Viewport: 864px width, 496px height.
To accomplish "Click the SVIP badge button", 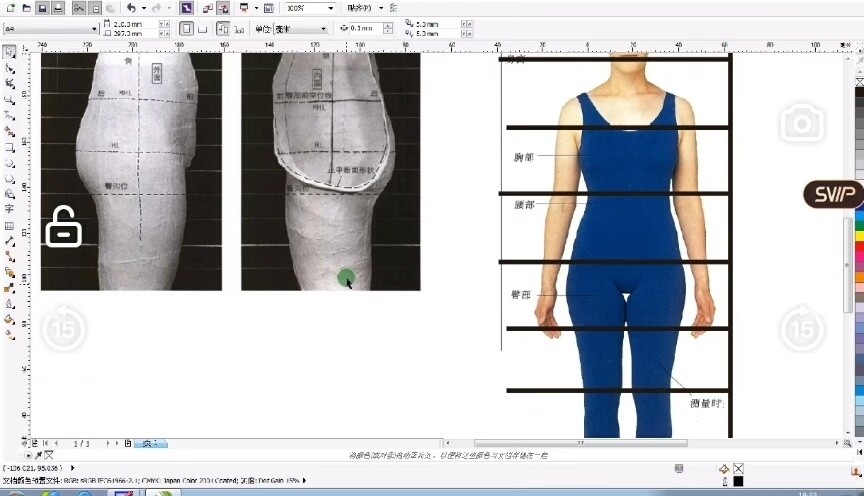I will pos(833,194).
